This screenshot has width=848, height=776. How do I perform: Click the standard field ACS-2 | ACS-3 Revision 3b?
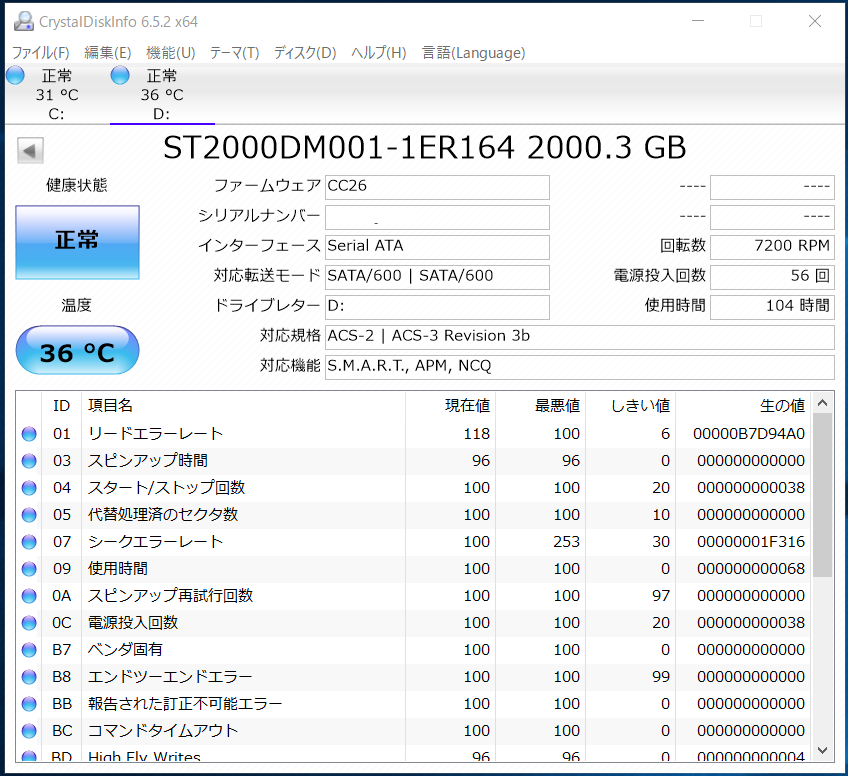pyautogui.click(x=580, y=337)
